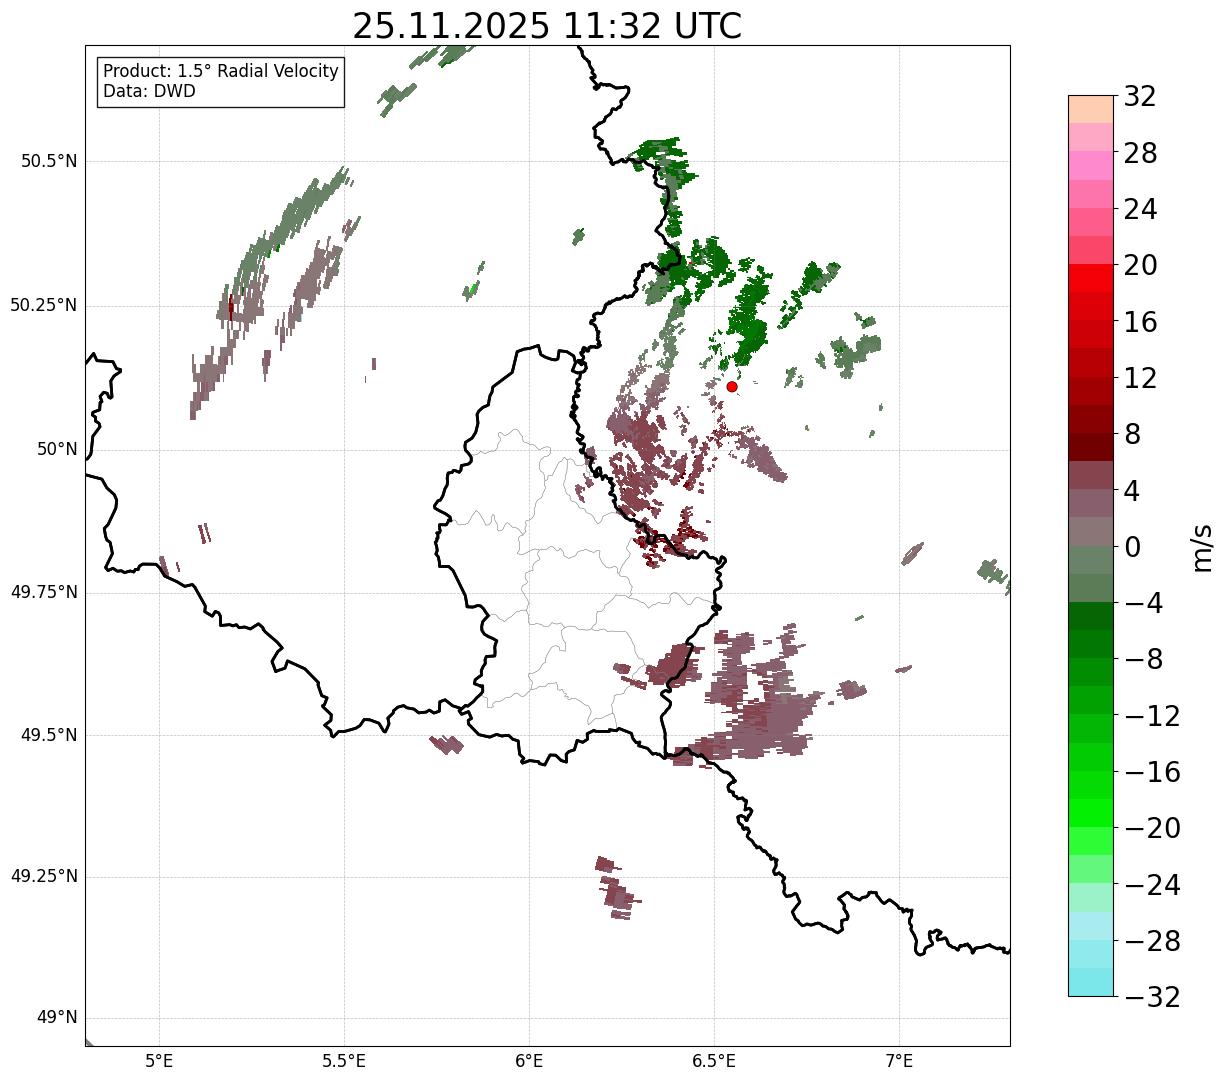
Task: Click the 50.5°N latitude label
Action: point(49,161)
